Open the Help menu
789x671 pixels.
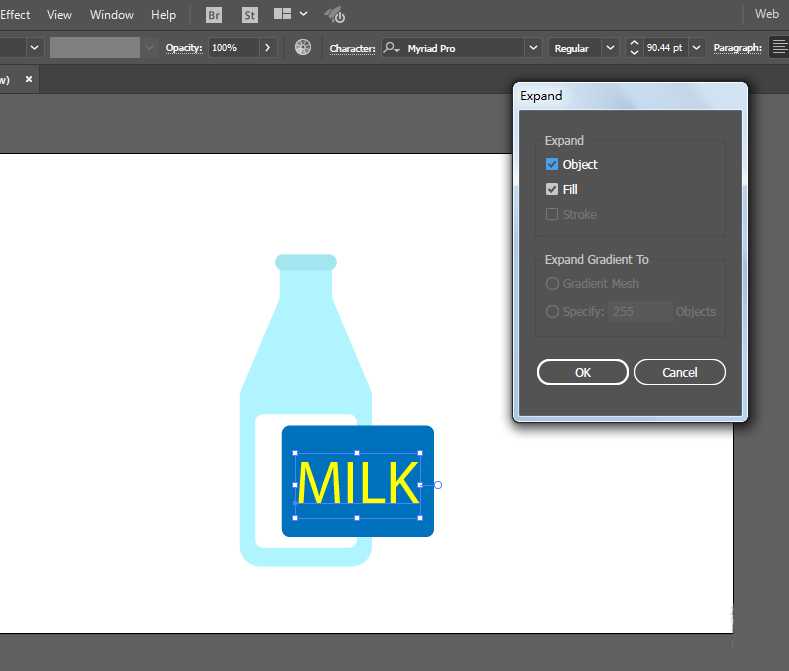[163, 15]
